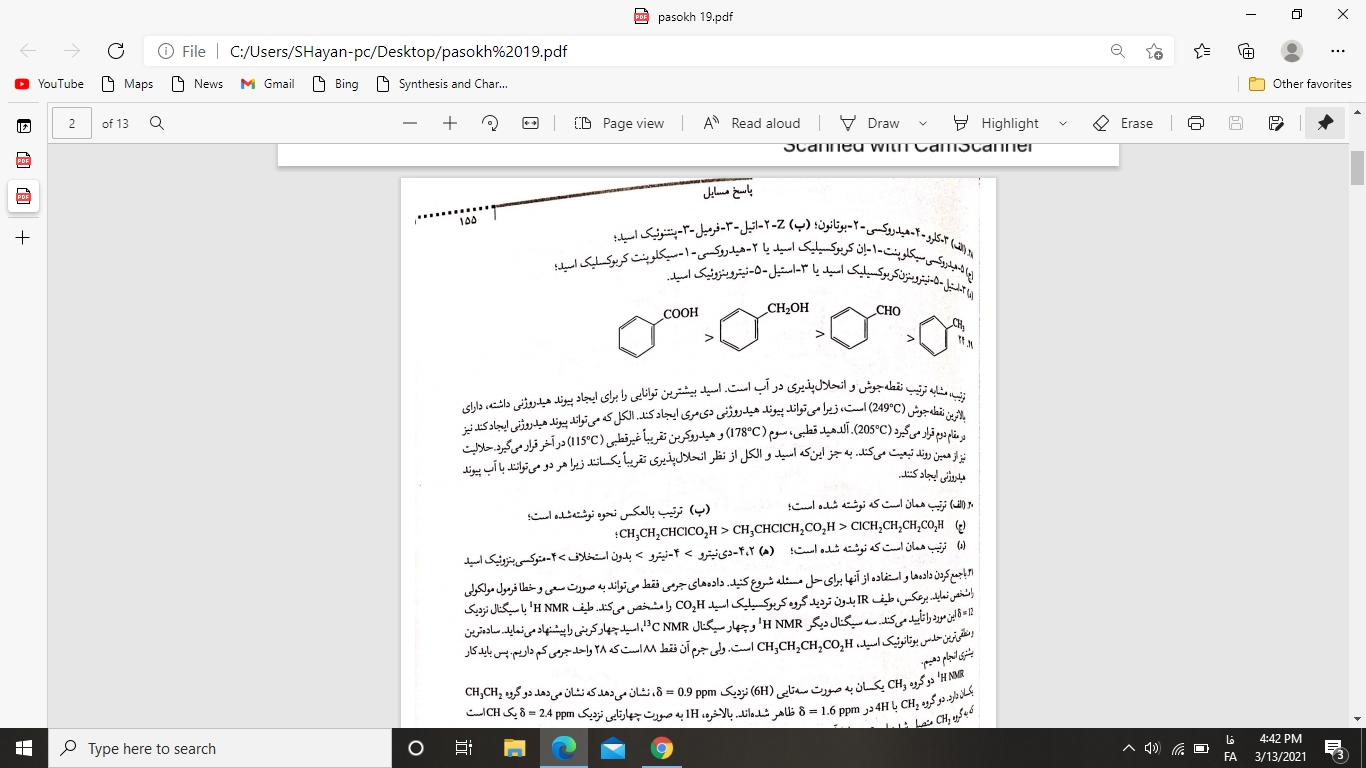Toggle Highlight mode on
The image size is (1366, 768).
pos(1000,122)
